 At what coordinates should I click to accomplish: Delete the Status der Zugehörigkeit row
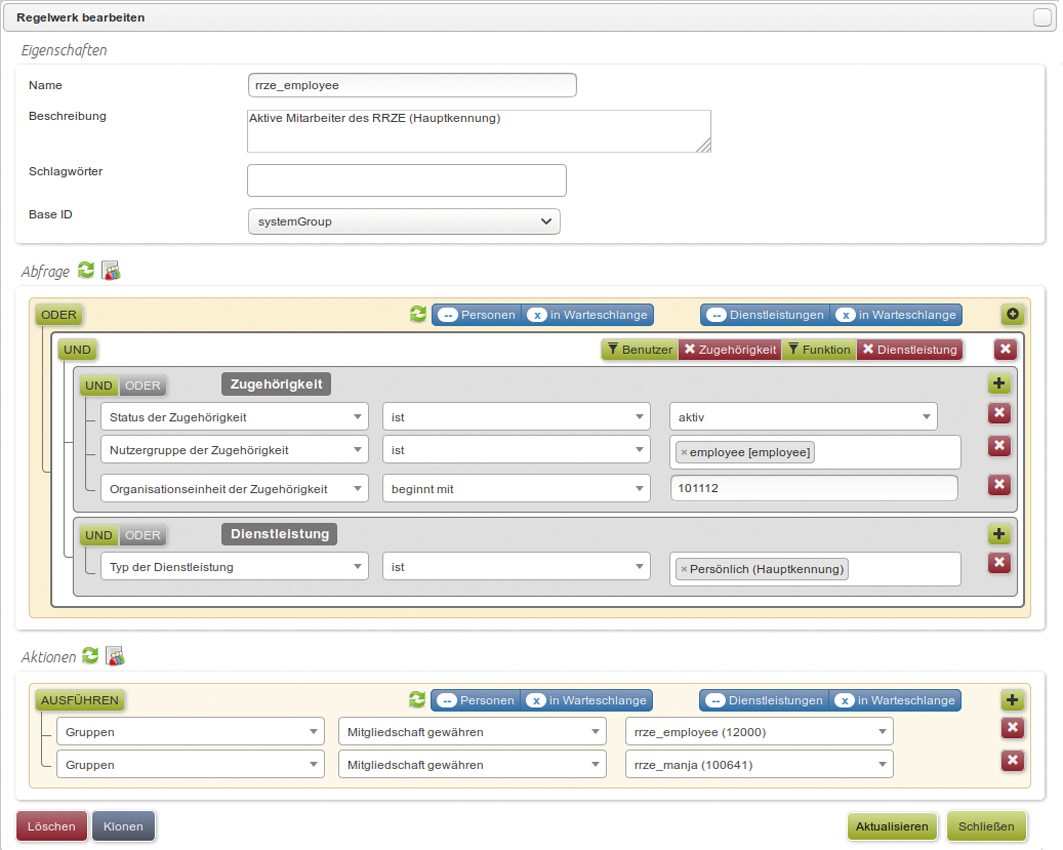(998, 414)
